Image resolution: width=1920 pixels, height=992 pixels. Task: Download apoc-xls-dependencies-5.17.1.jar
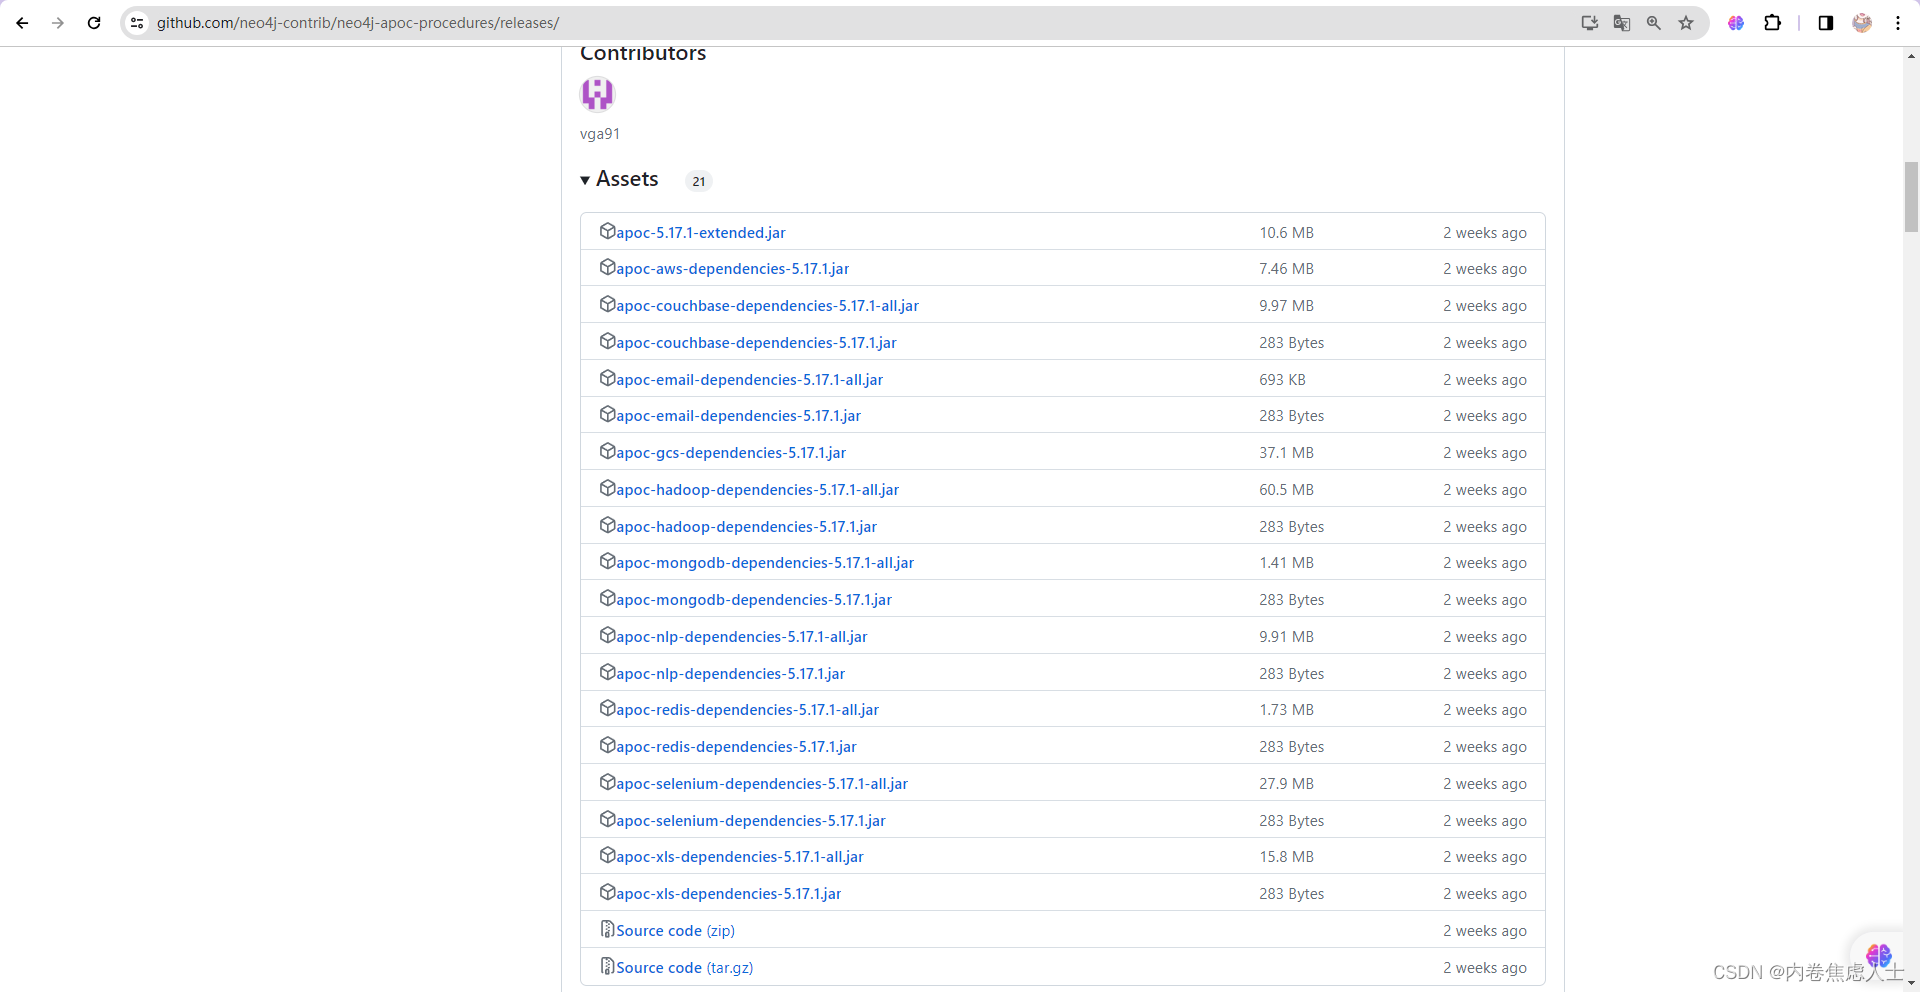click(x=728, y=894)
